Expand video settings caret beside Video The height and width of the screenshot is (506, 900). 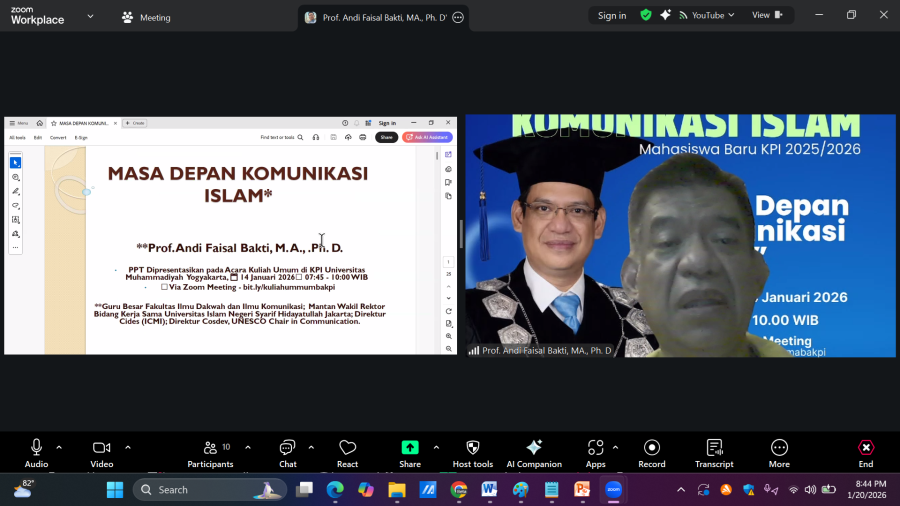click(x=127, y=447)
